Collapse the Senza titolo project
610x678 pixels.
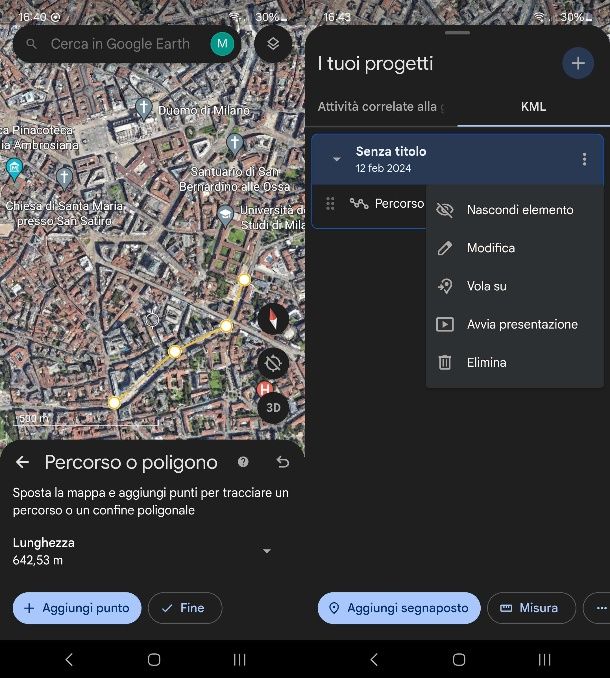336,159
